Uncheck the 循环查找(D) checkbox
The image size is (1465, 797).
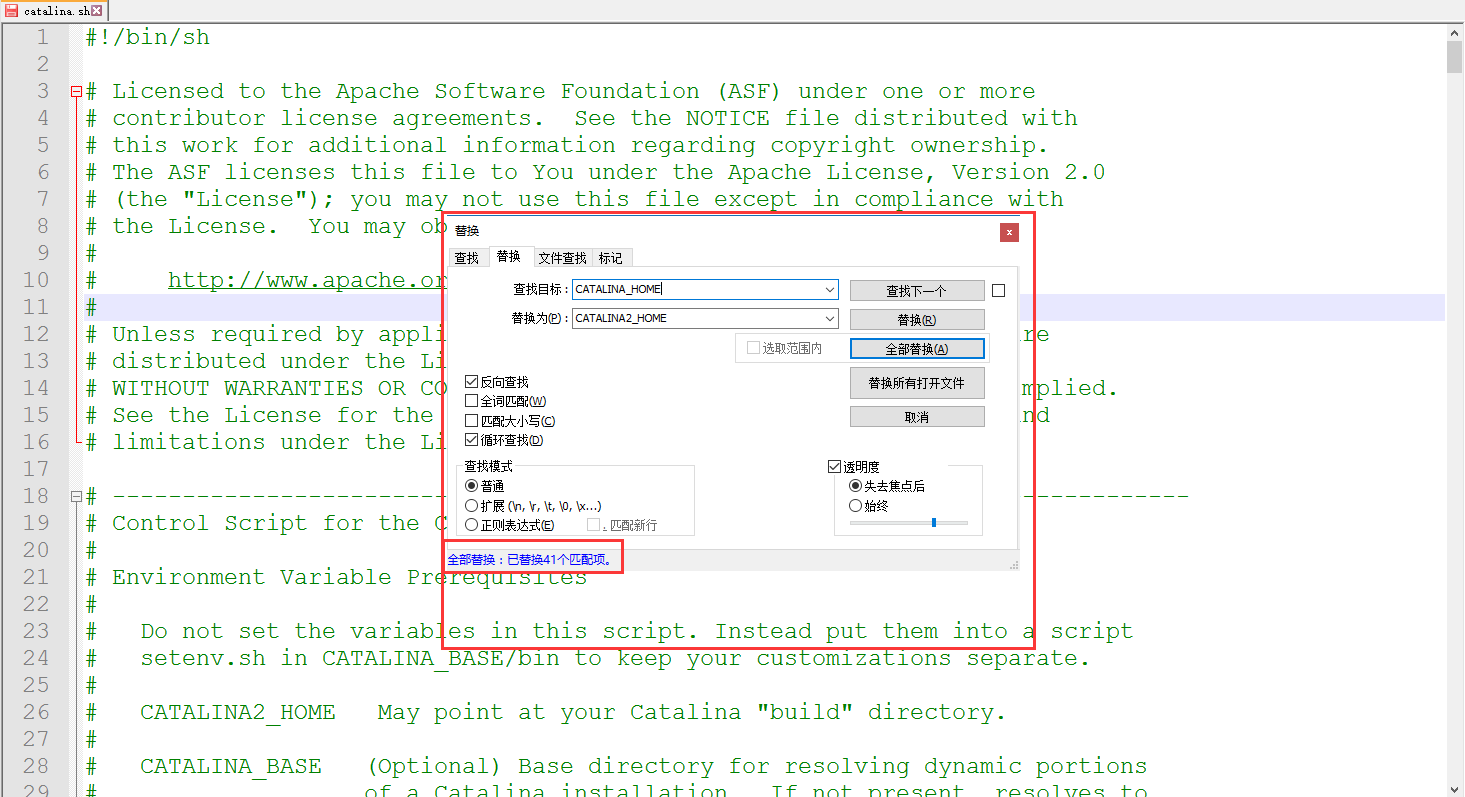472,440
